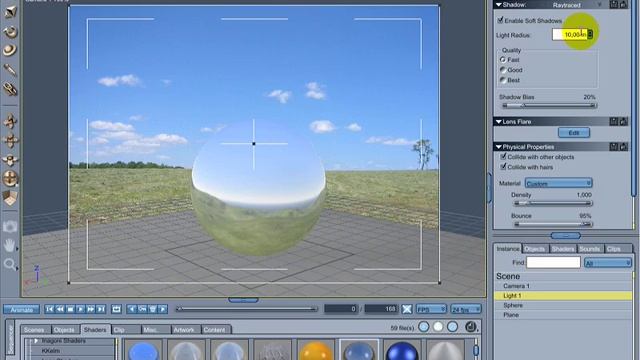Switch to the Scenes browser tab

point(34,330)
